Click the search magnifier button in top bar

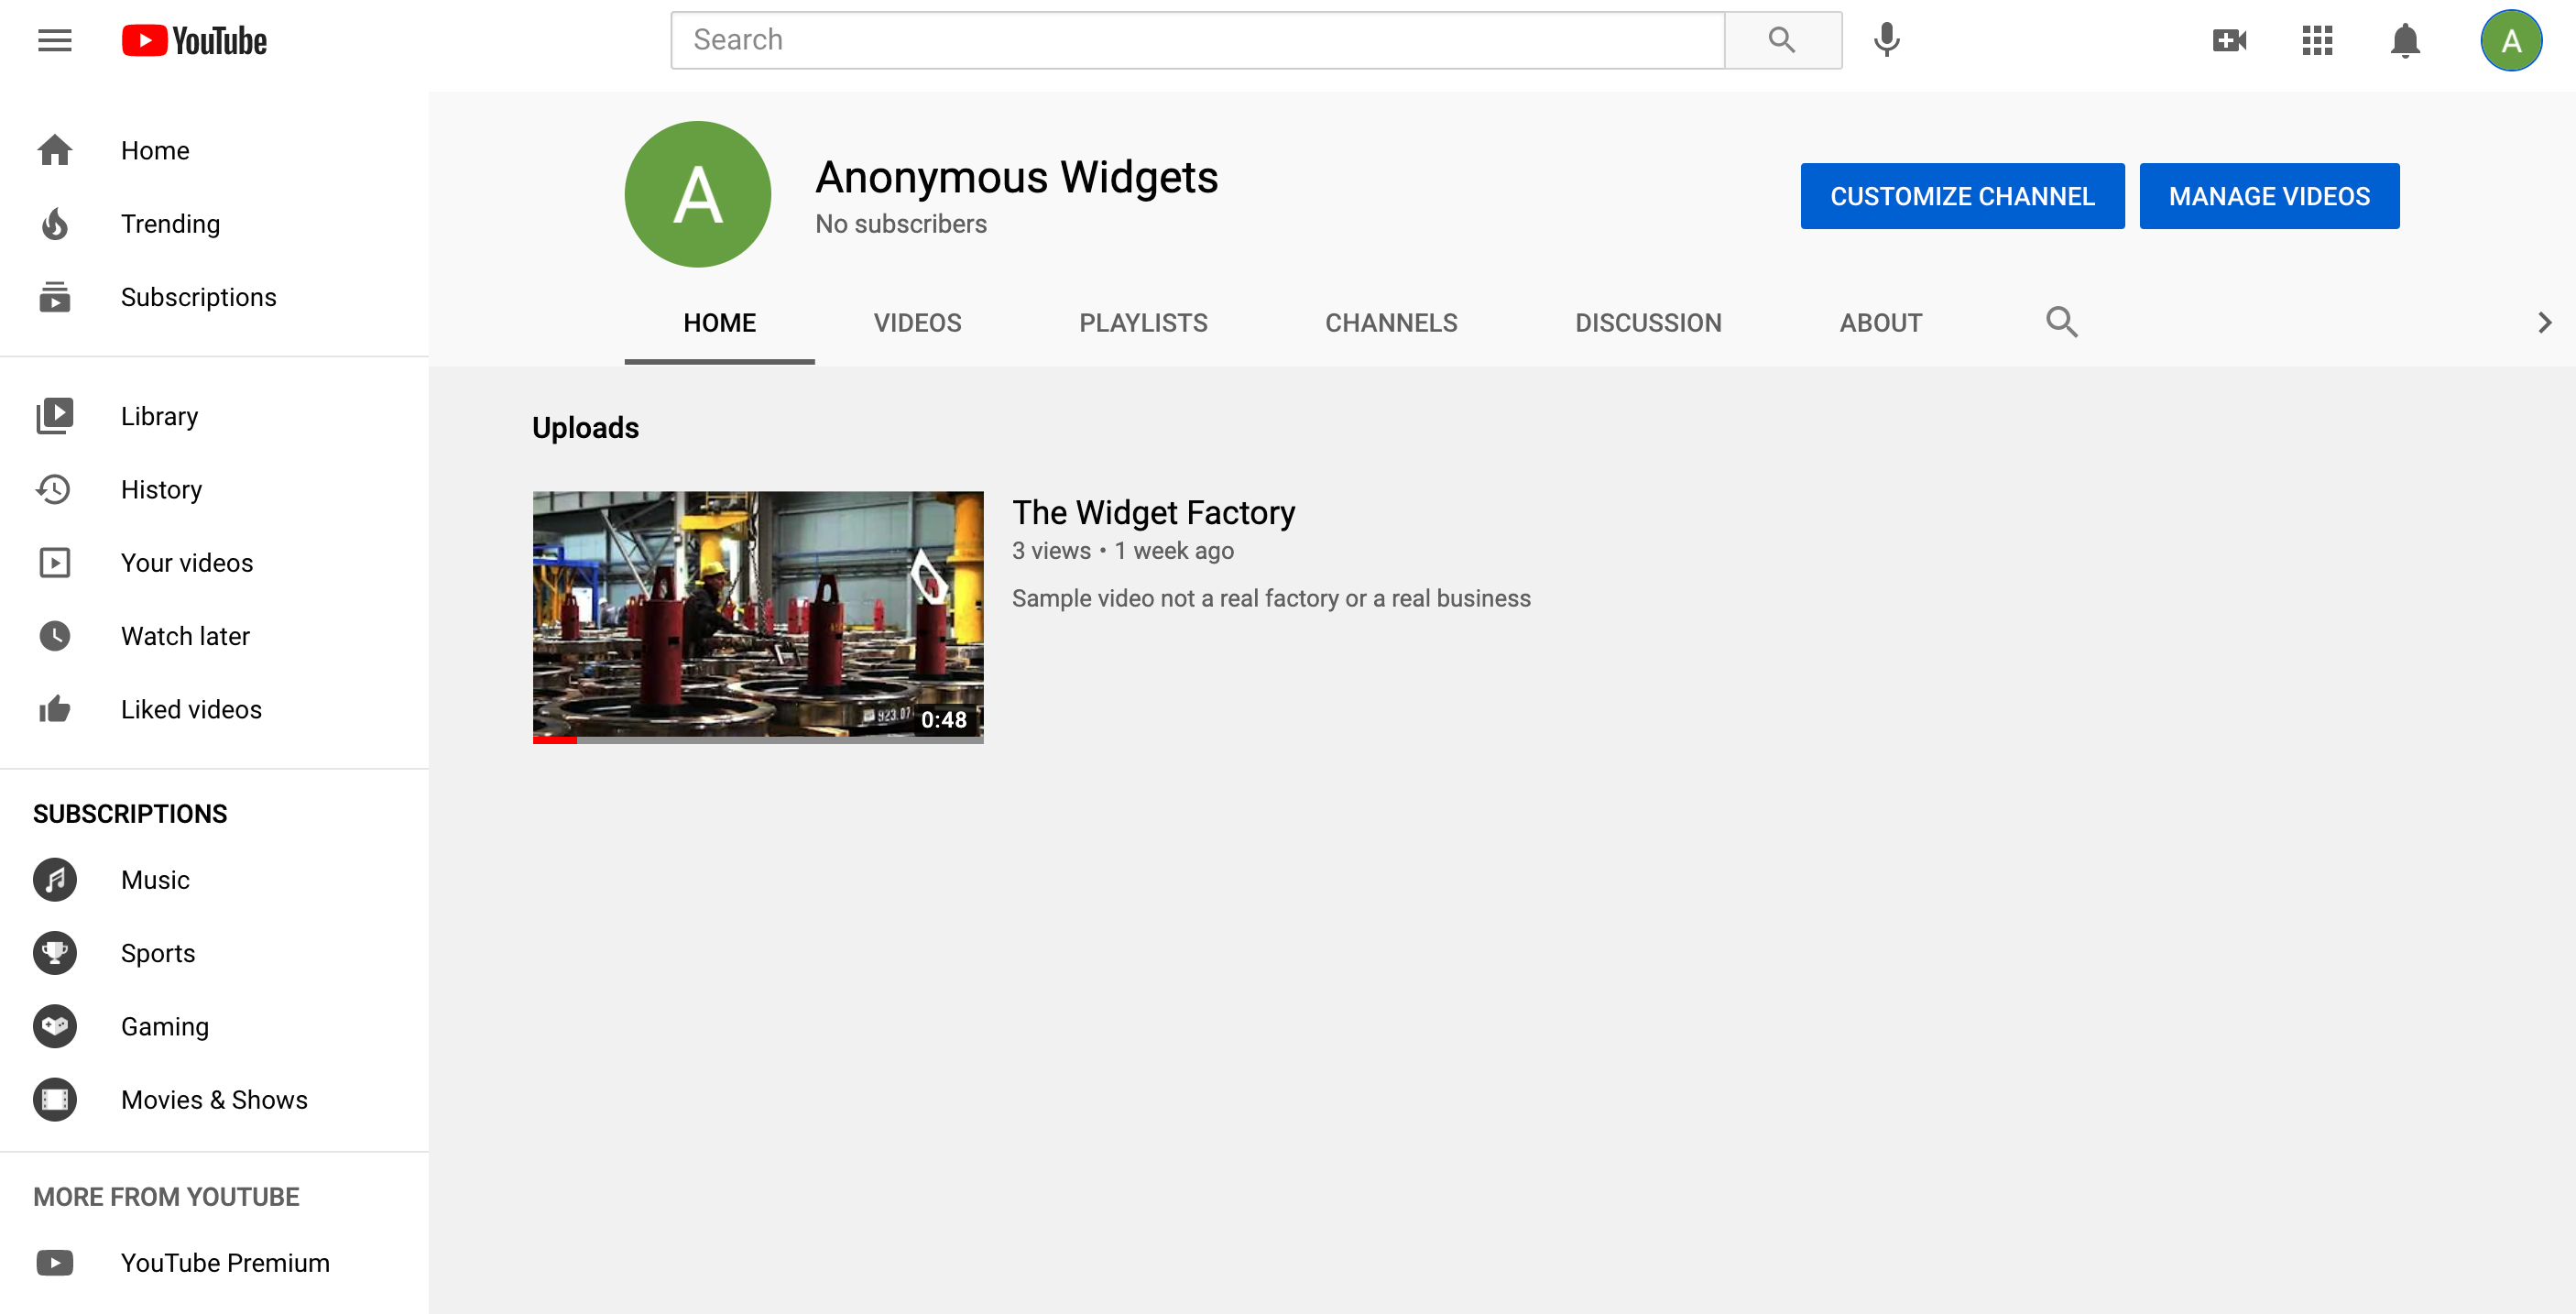pos(1782,40)
